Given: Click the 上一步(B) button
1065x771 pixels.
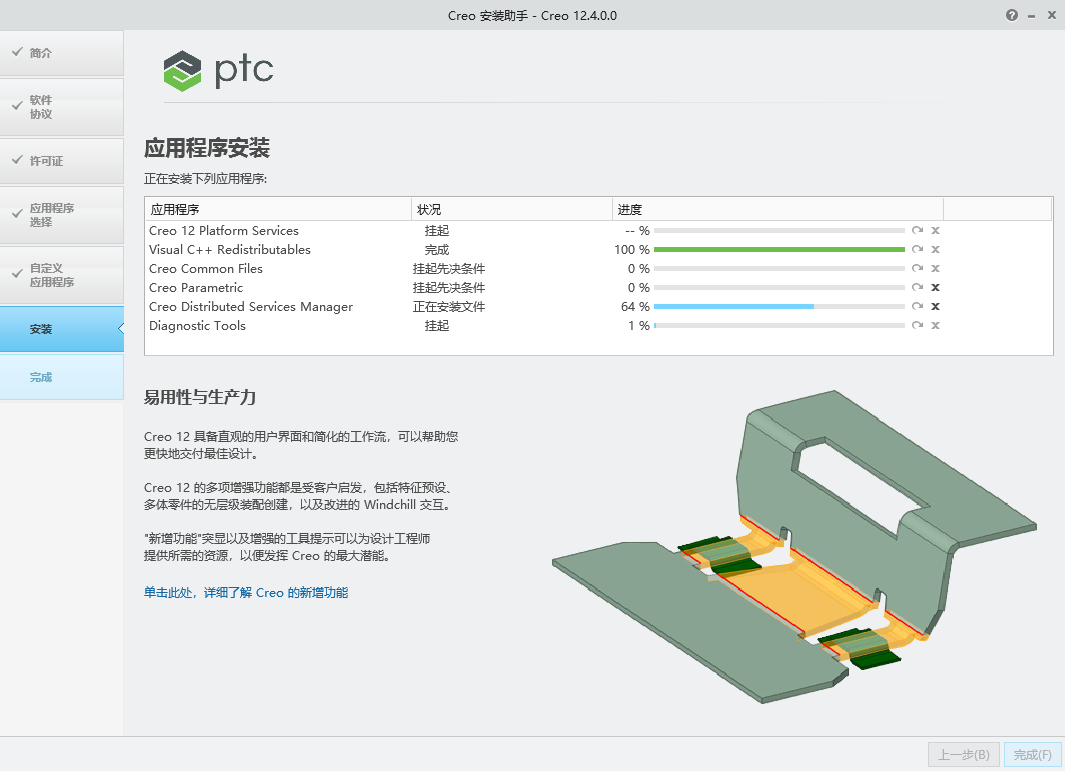Looking at the screenshot, I should [964, 755].
